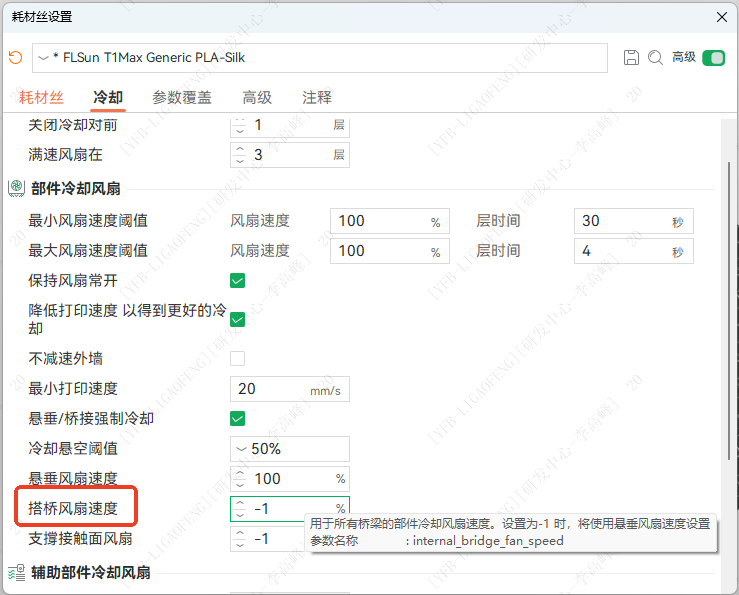
Task: Edit 最小风扇速度阈值 fan speed field
Action: pyautogui.click(x=390, y=221)
